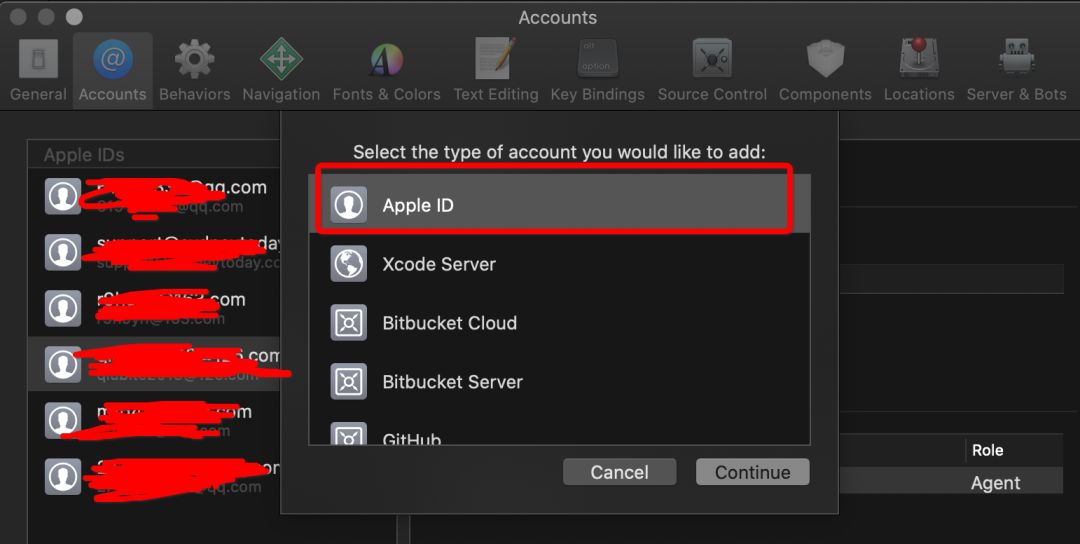Choose Bitbucket Server account type
1080x544 pixels.
[x=559, y=381]
